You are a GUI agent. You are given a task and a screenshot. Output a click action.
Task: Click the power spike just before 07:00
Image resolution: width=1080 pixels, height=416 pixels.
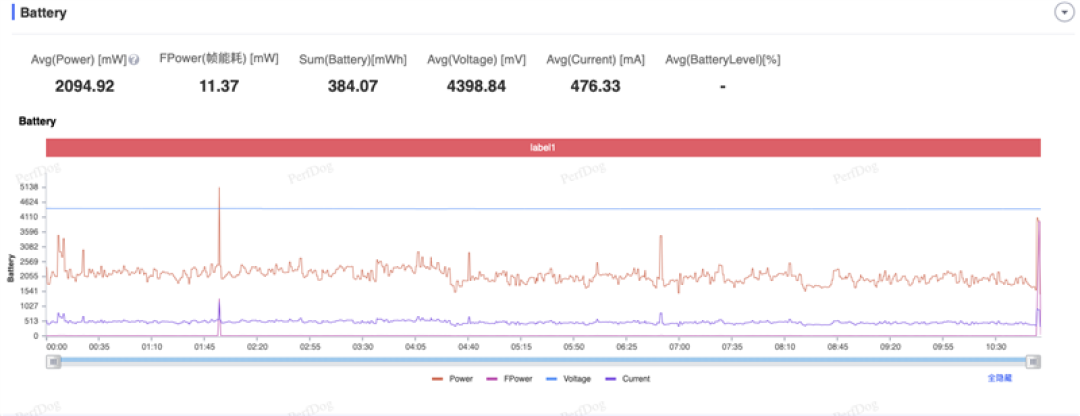click(661, 255)
